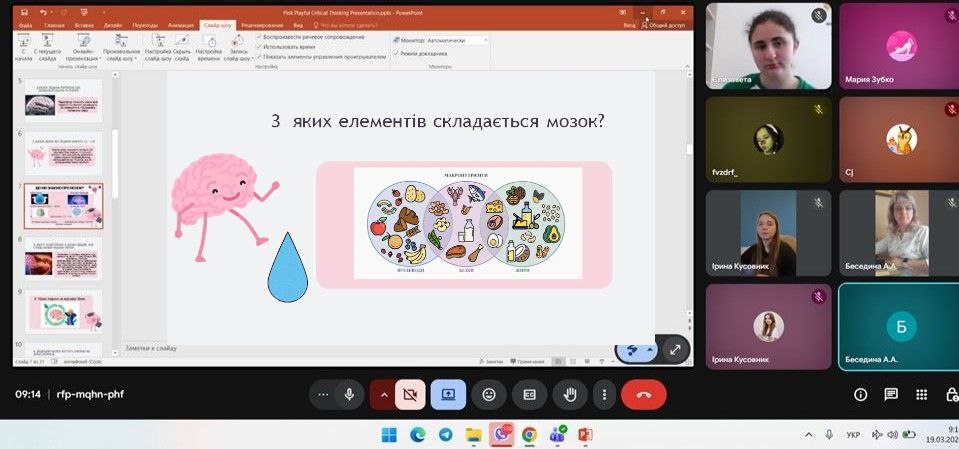This screenshot has width=959, height=449.
Task: Open the meeting chat panel
Action: coord(891,395)
